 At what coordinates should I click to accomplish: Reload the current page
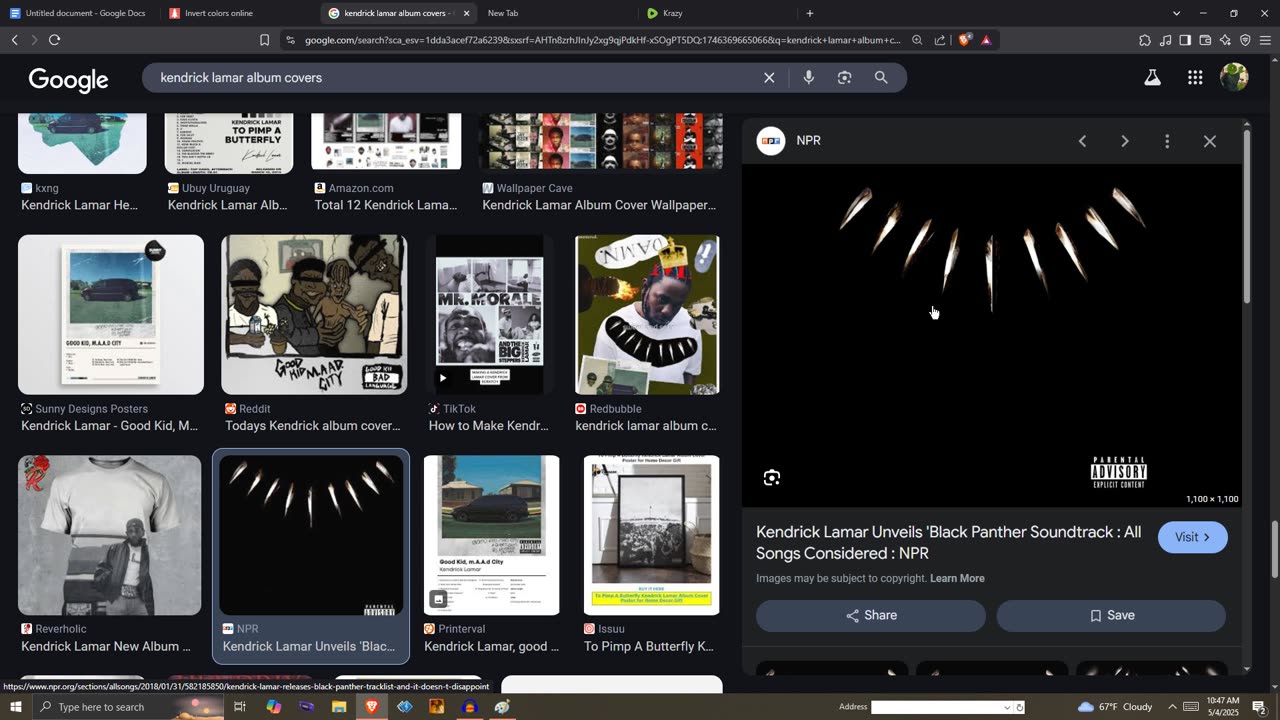pos(54,40)
